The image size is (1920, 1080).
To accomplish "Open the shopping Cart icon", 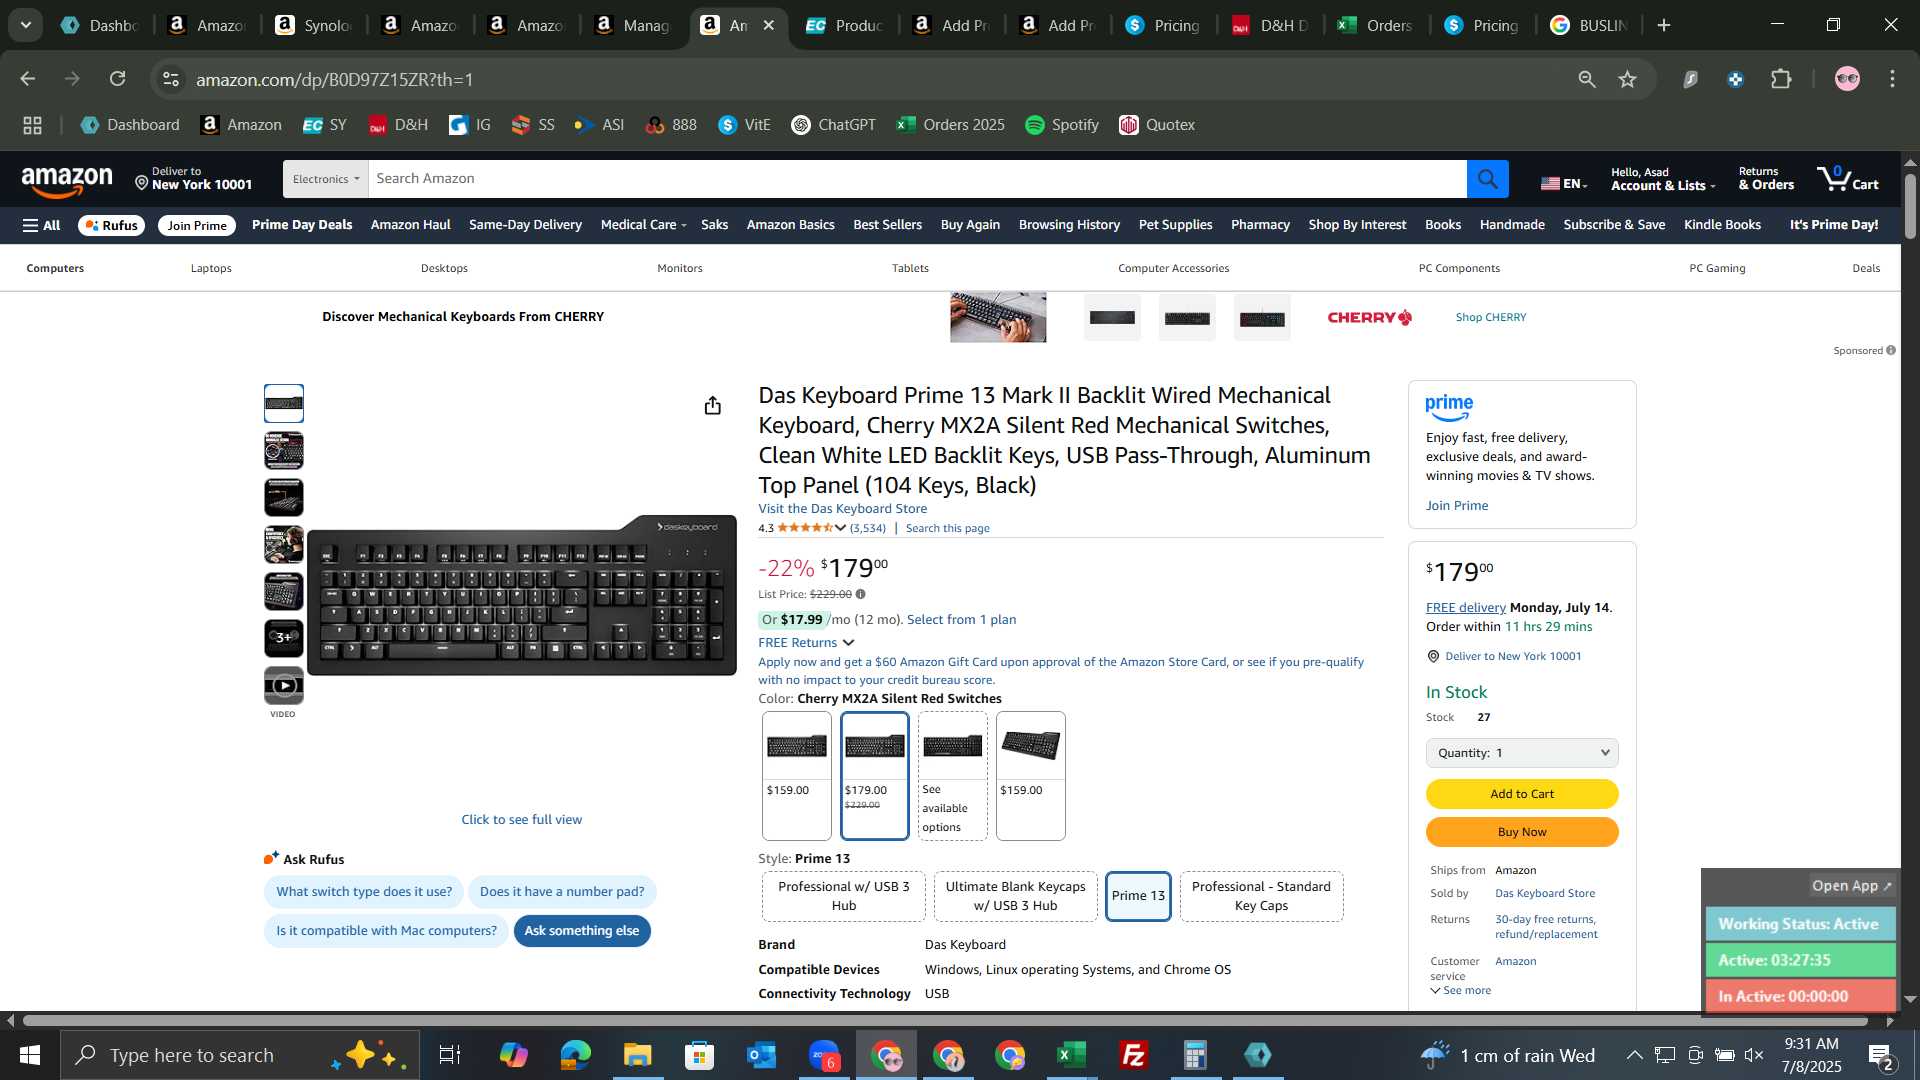I will point(1848,179).
